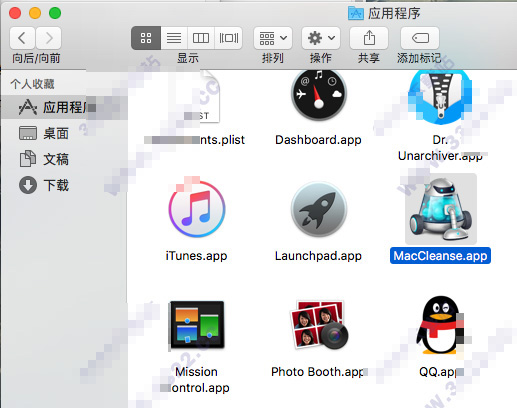Click the 添加标记 tag button
Screen dimensions: 517x408
point(420,38)
